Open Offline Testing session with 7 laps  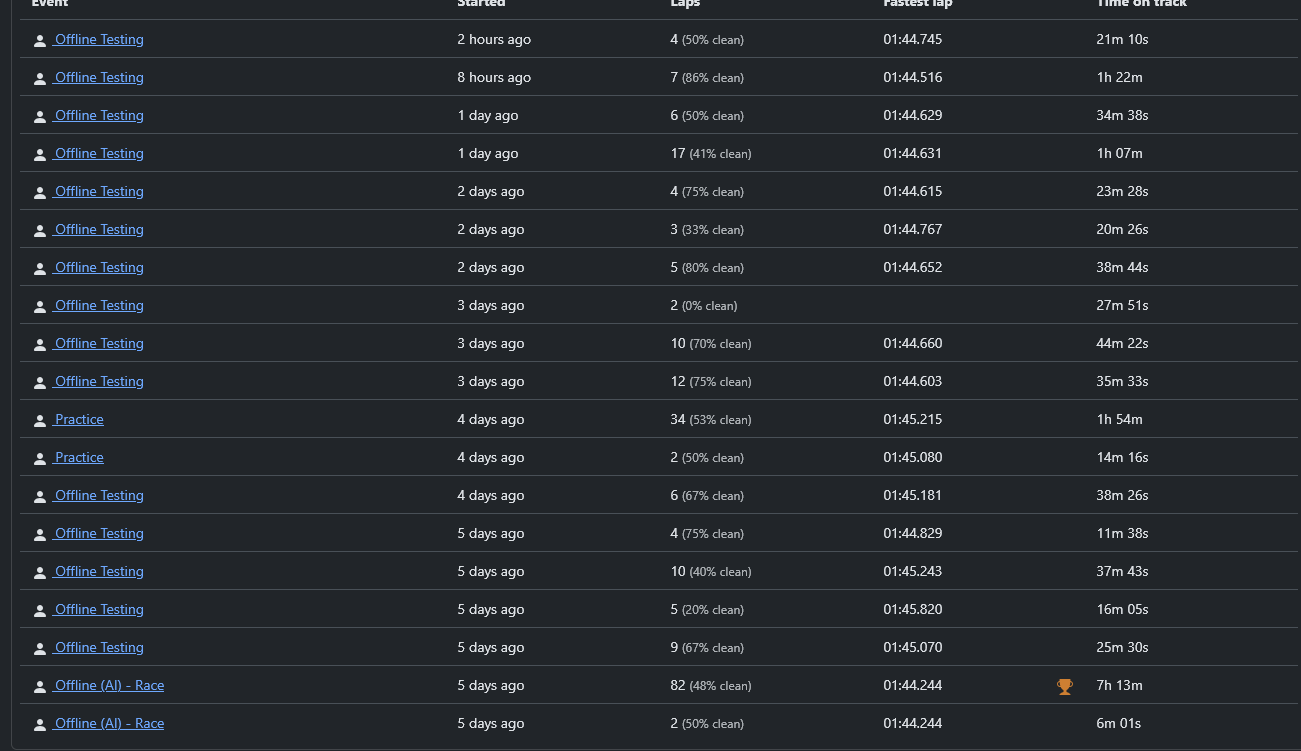pyautogui.click(x=98, y=77)
